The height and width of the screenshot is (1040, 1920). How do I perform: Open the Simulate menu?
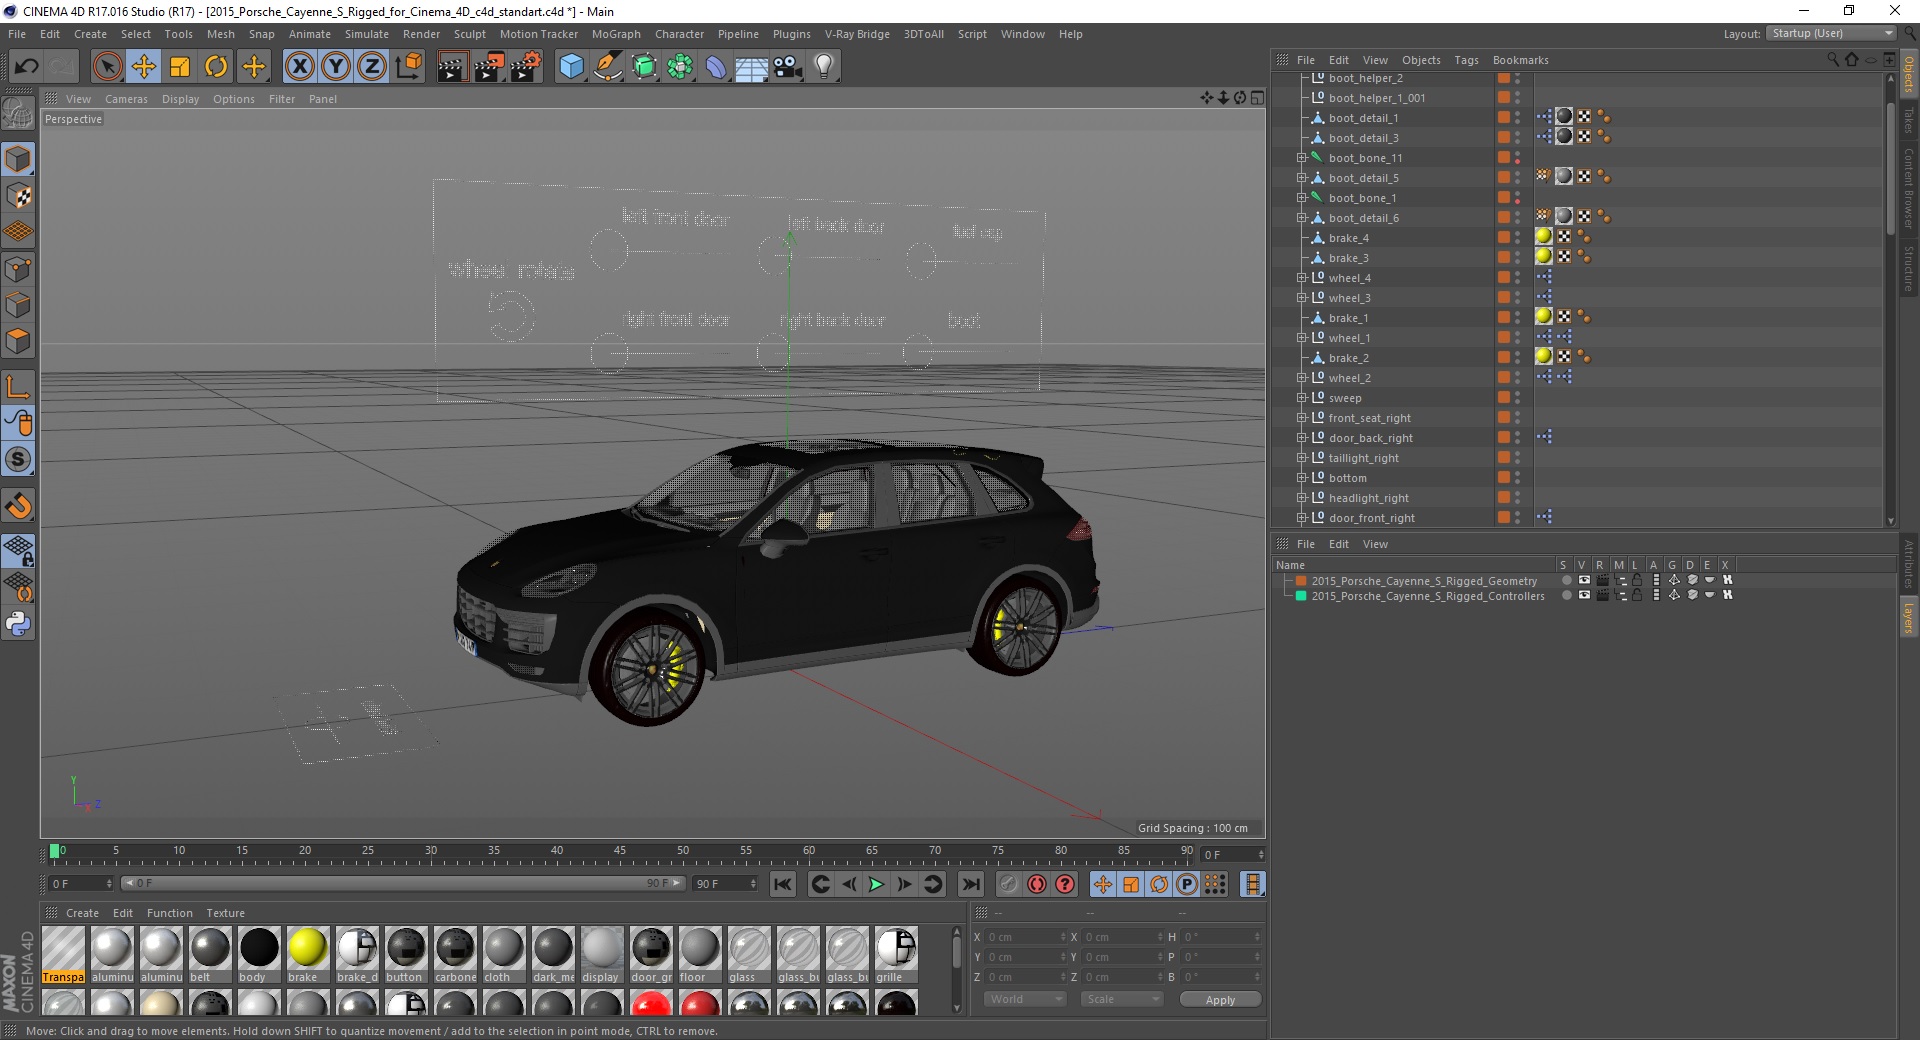(x=367, y=34)
